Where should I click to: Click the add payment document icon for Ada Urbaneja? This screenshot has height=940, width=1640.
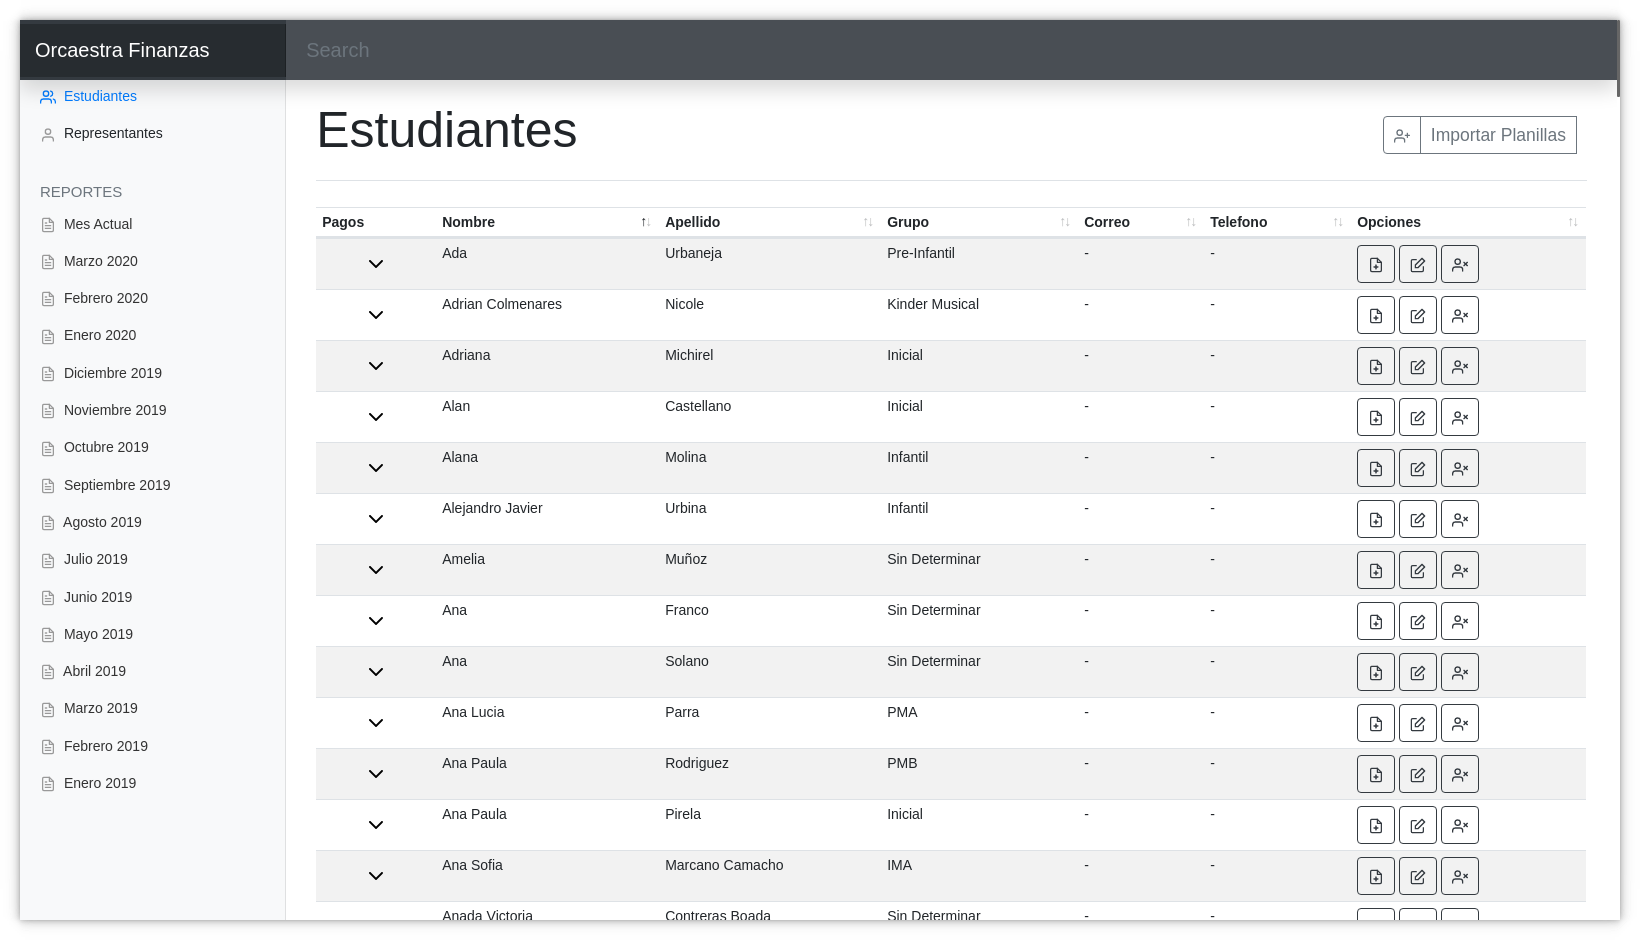point(1375,264)
